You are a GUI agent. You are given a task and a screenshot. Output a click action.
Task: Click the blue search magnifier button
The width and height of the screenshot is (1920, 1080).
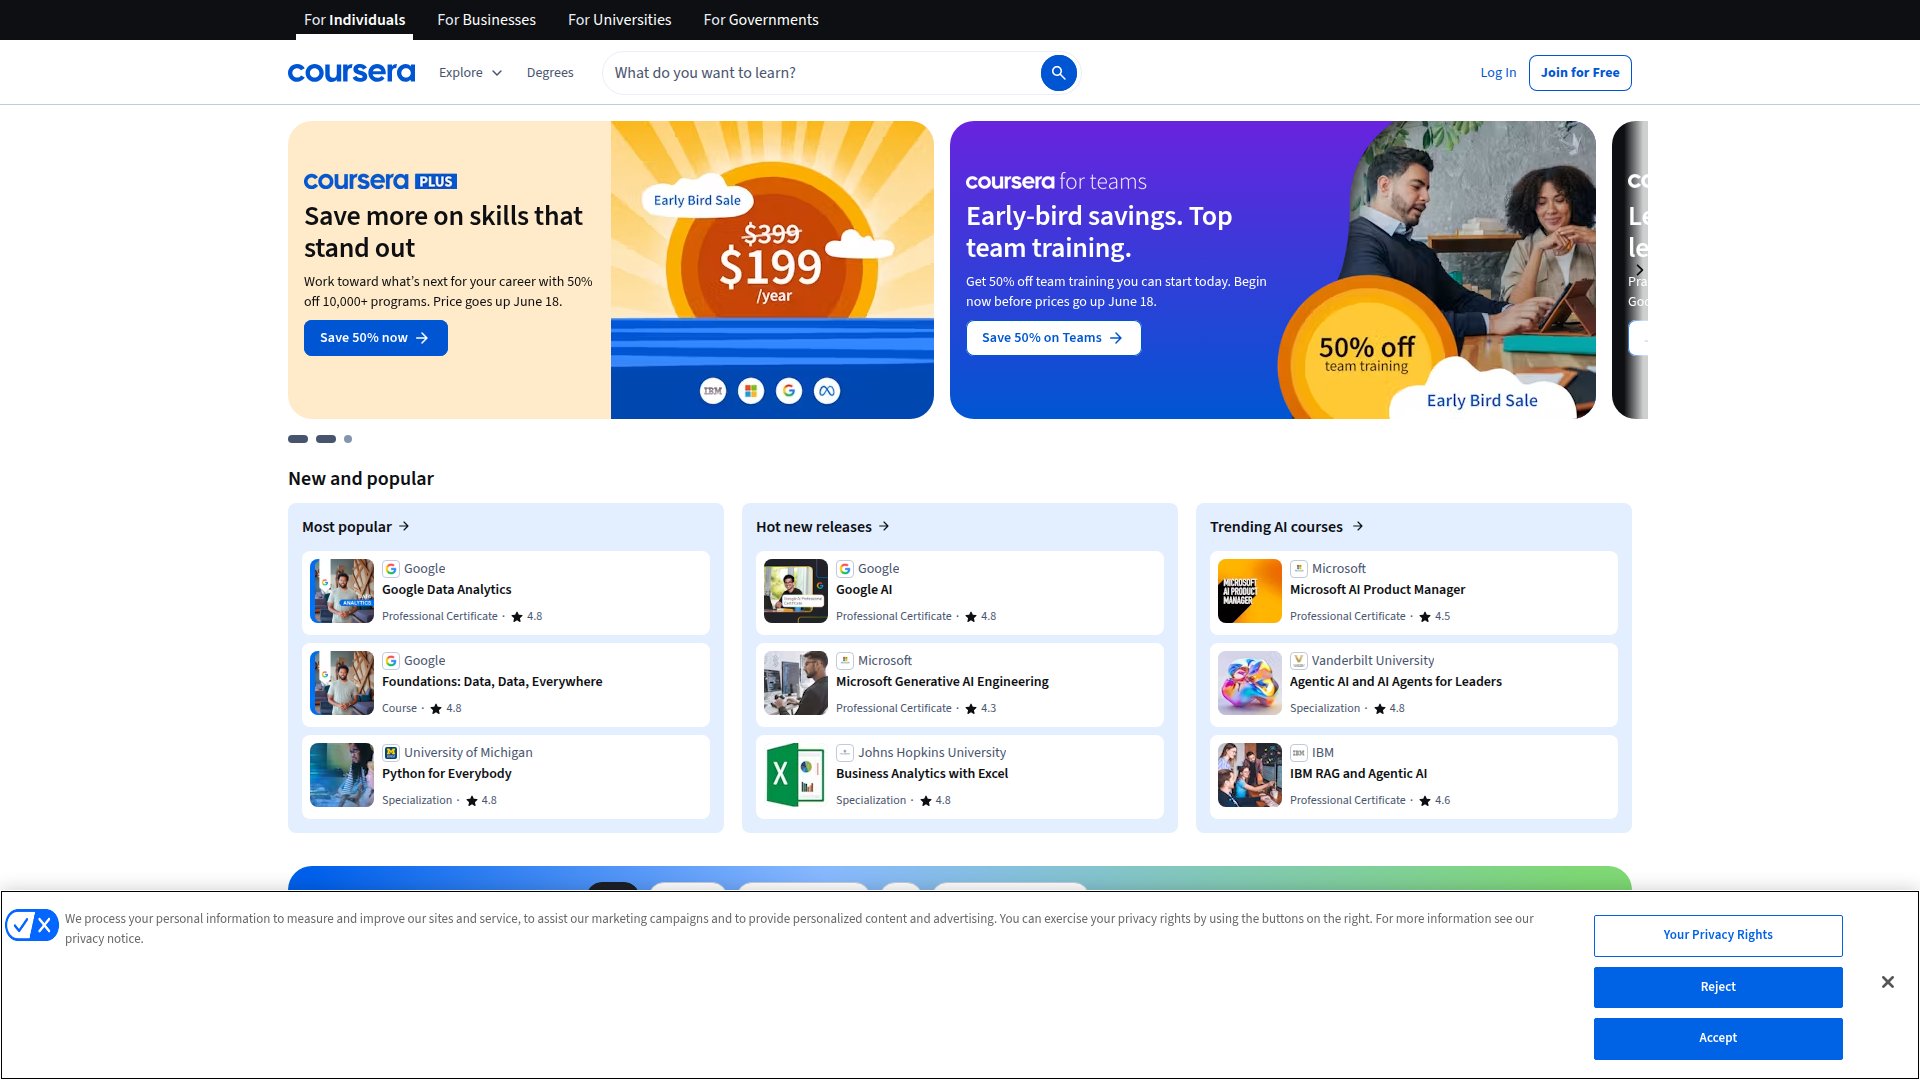click(1058, 73)
